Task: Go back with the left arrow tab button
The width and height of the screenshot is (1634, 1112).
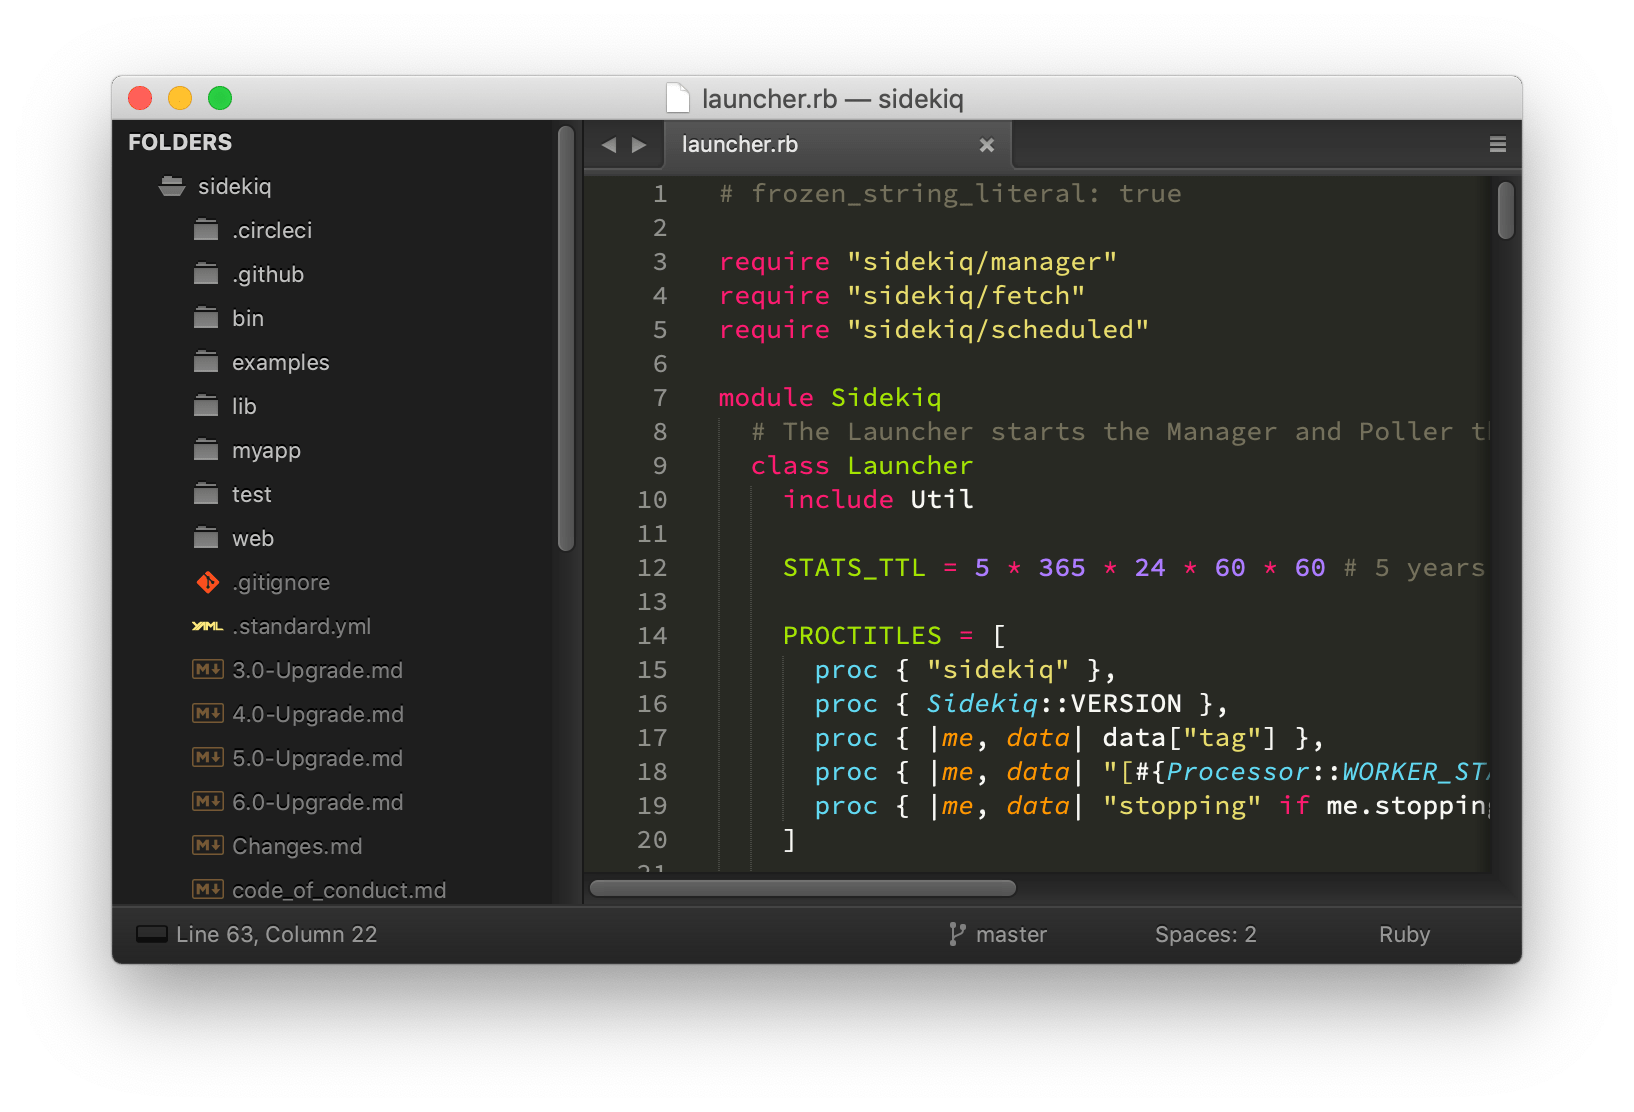Action: click(609, 145)
